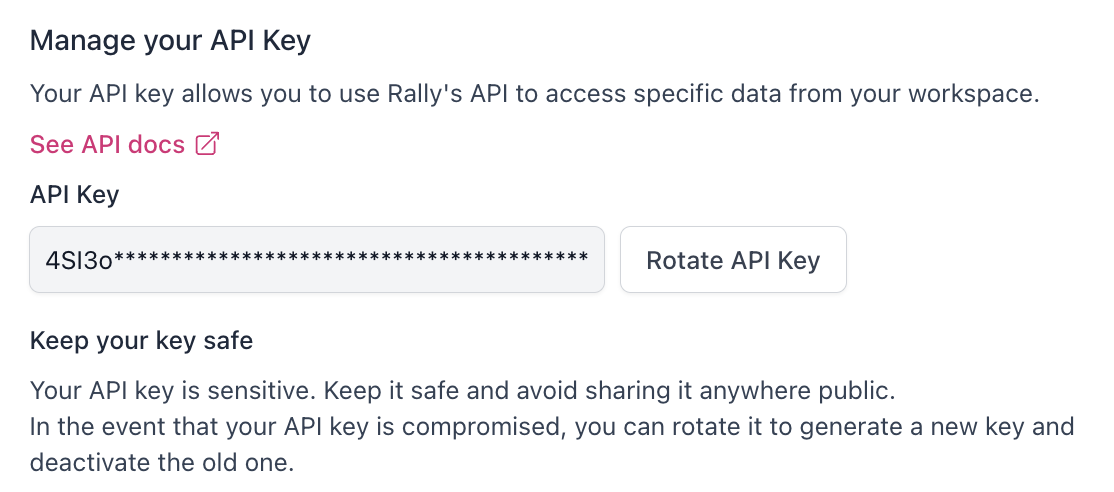The width and height of the screenshot is (1114, 492).
Task: Click the visible "4SI3o" key prefix
Action: (x=78, y=261)
